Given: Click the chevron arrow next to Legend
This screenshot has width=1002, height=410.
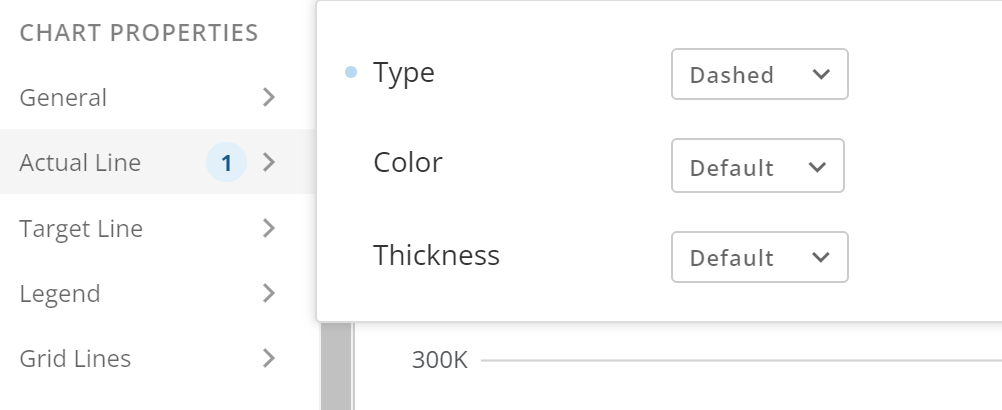Looking at the screenshot, I should click(x=268, y=293).
